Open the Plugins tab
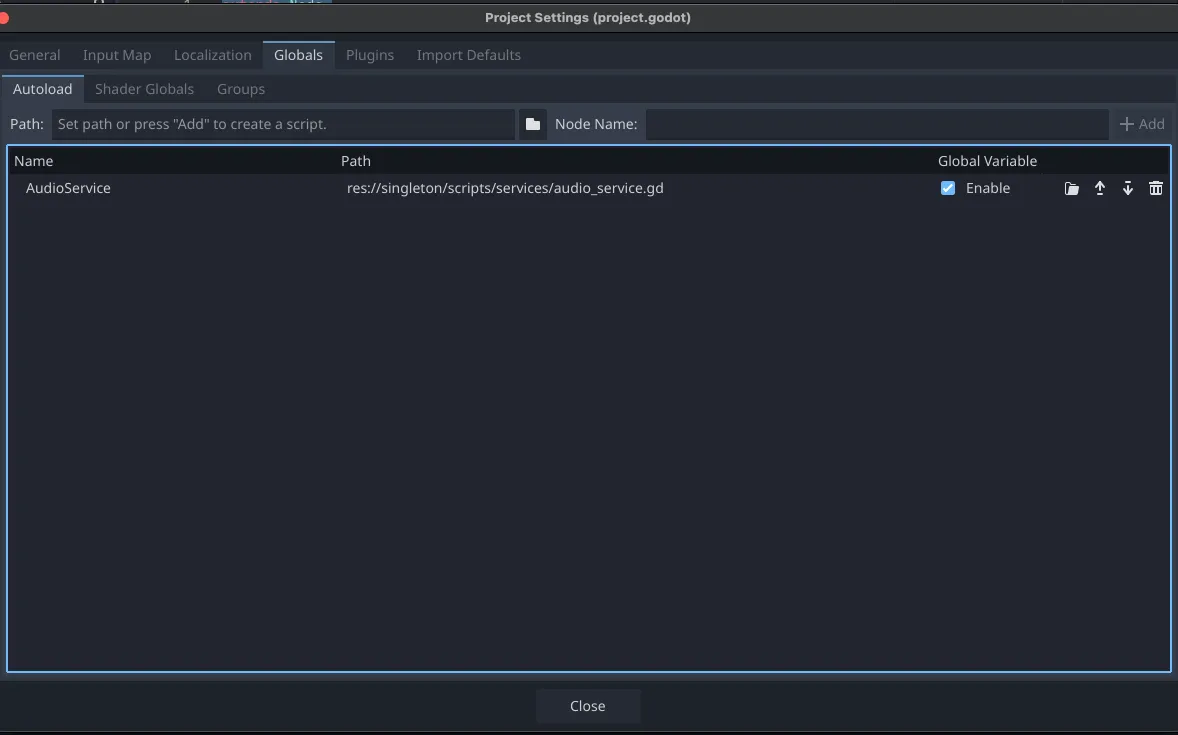This screenshot has width=1178, height=735. 369,55
